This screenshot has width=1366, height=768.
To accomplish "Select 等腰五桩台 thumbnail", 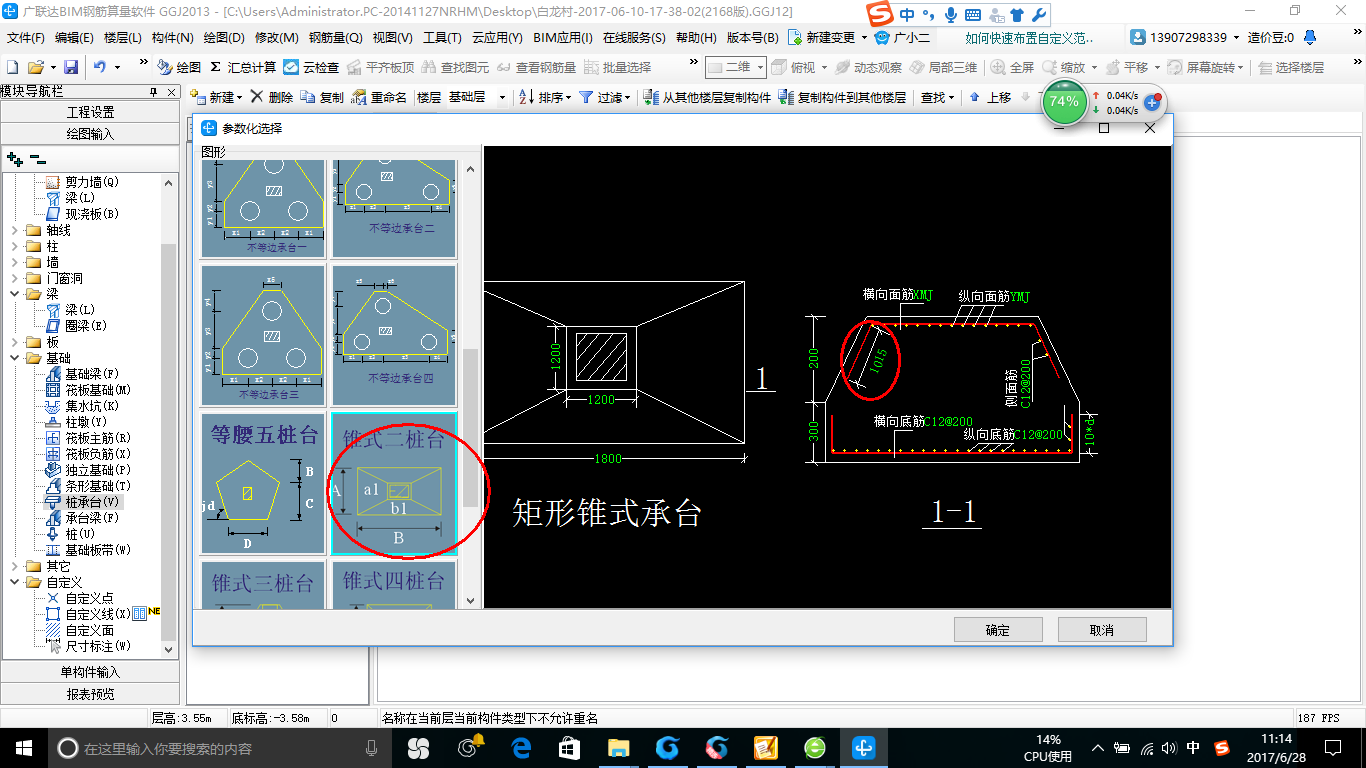I will (263, 484).
